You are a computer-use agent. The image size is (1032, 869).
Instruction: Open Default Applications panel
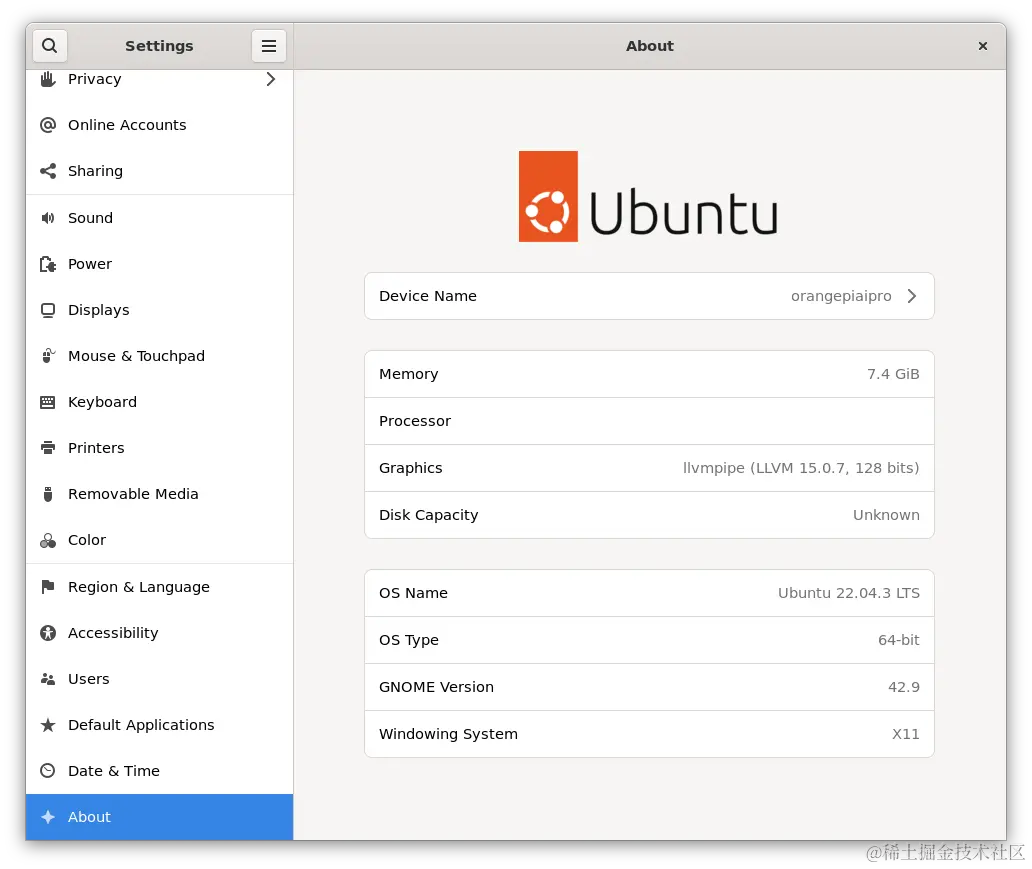coord(159,725)
